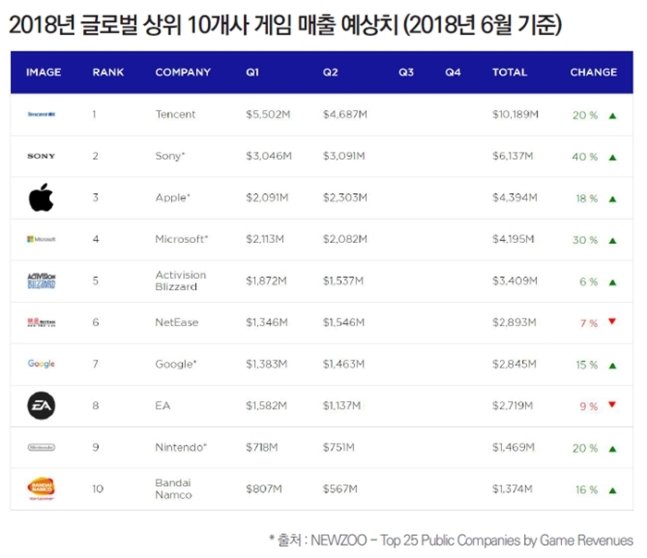Click Activision Blizzard Q1 $1,872M

tap(266, 281)
